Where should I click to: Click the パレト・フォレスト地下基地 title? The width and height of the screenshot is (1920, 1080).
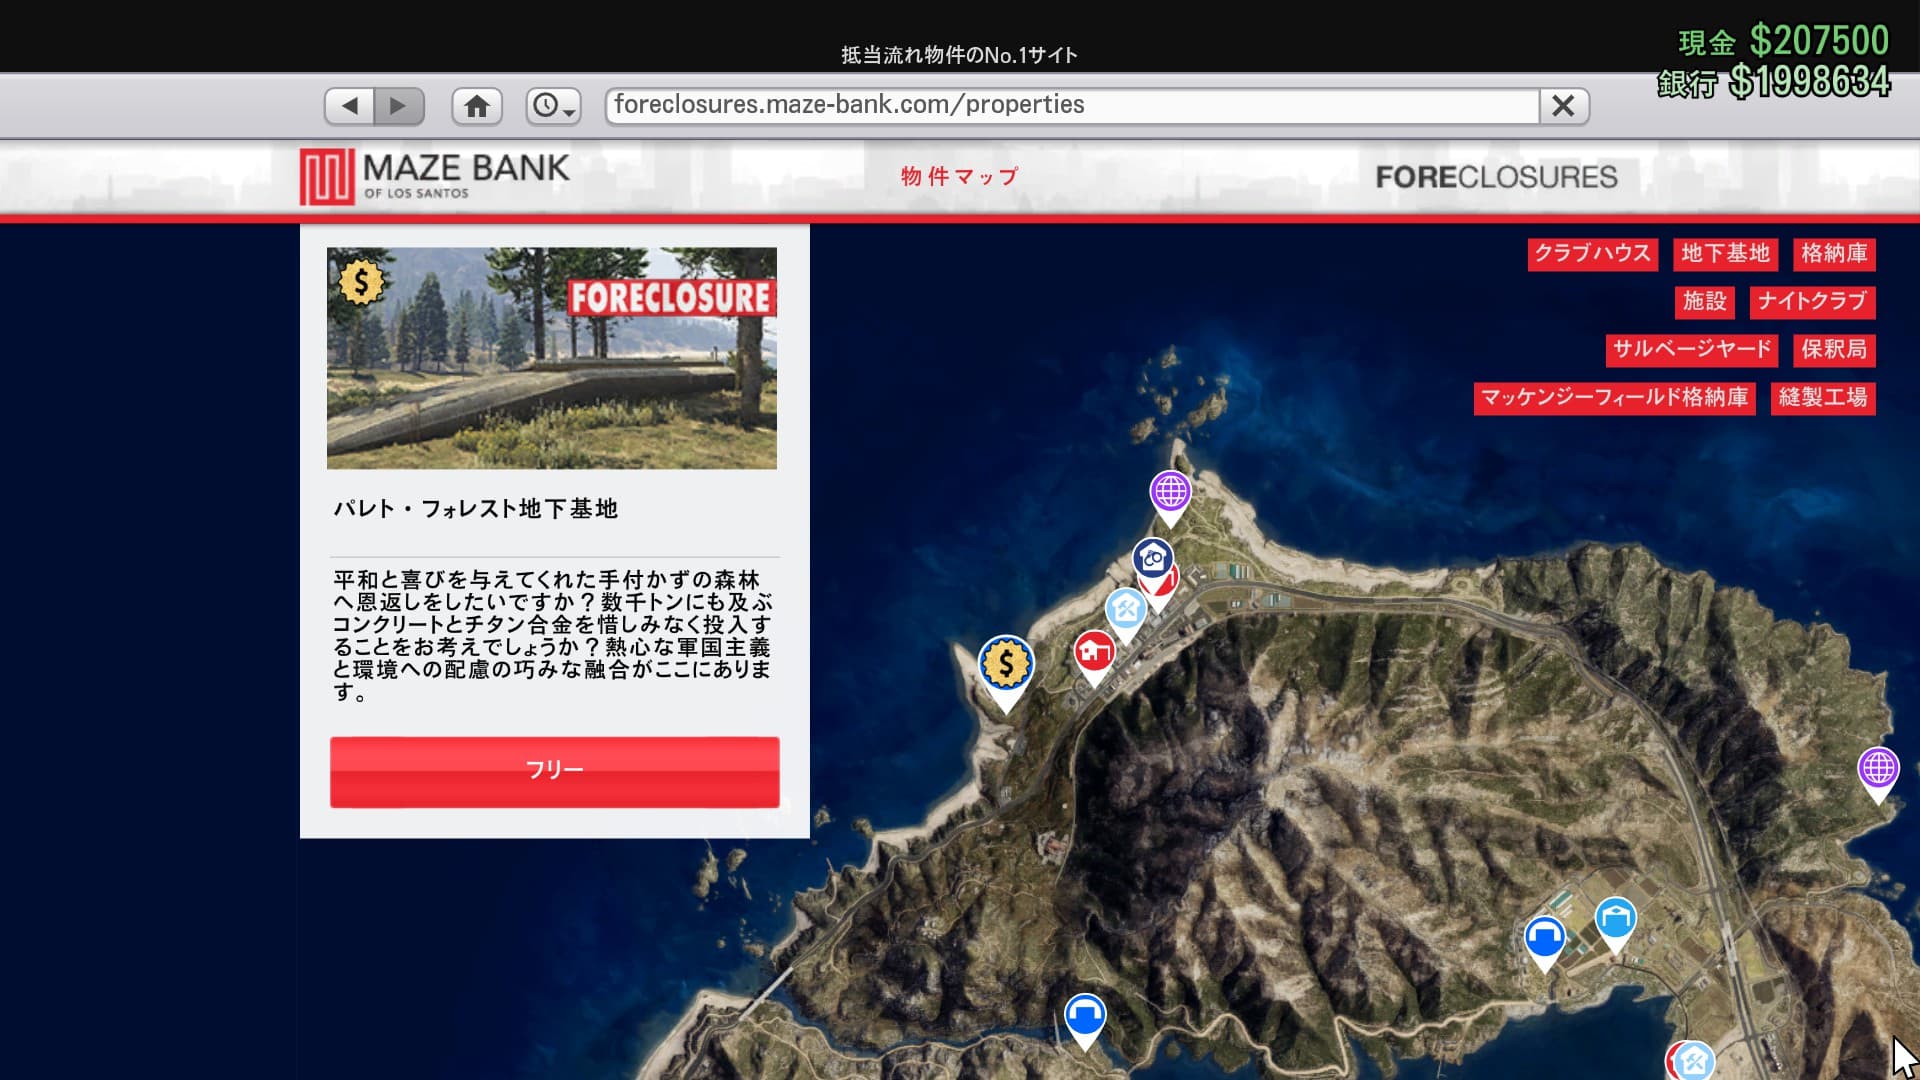(475, 509)
